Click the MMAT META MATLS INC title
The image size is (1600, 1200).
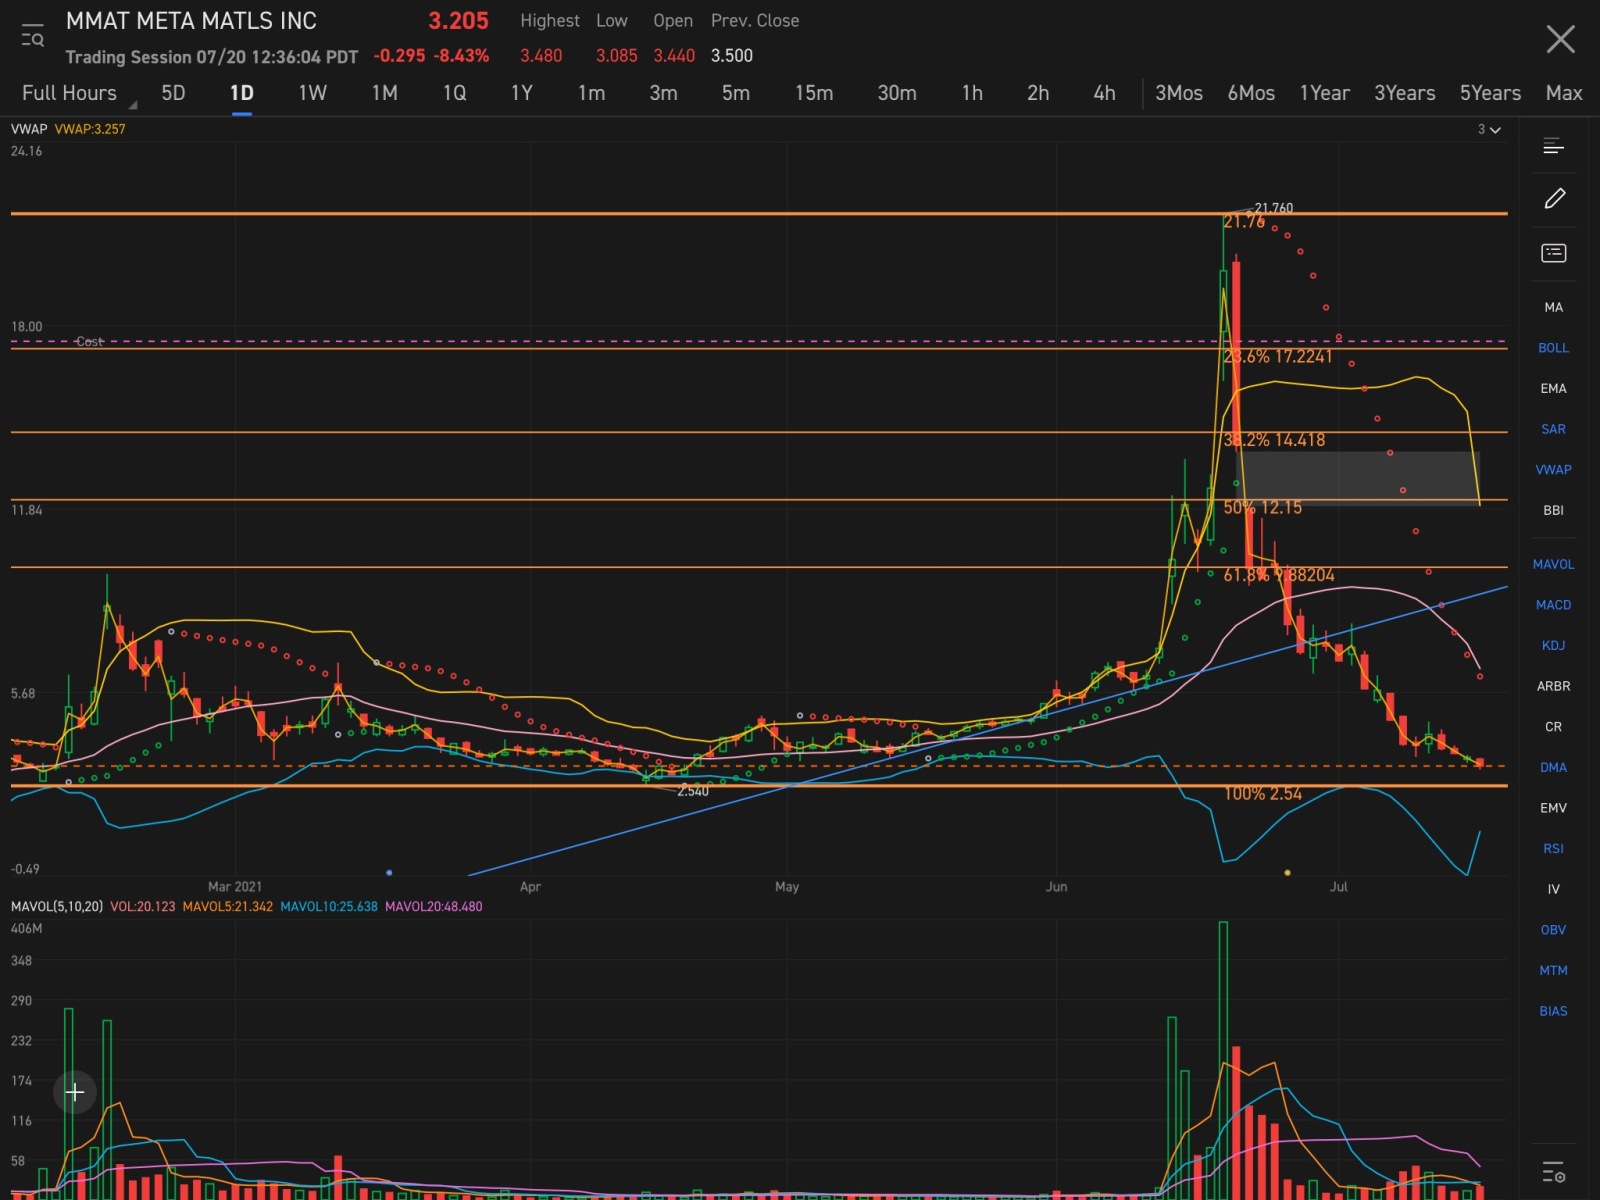[191, 21]
